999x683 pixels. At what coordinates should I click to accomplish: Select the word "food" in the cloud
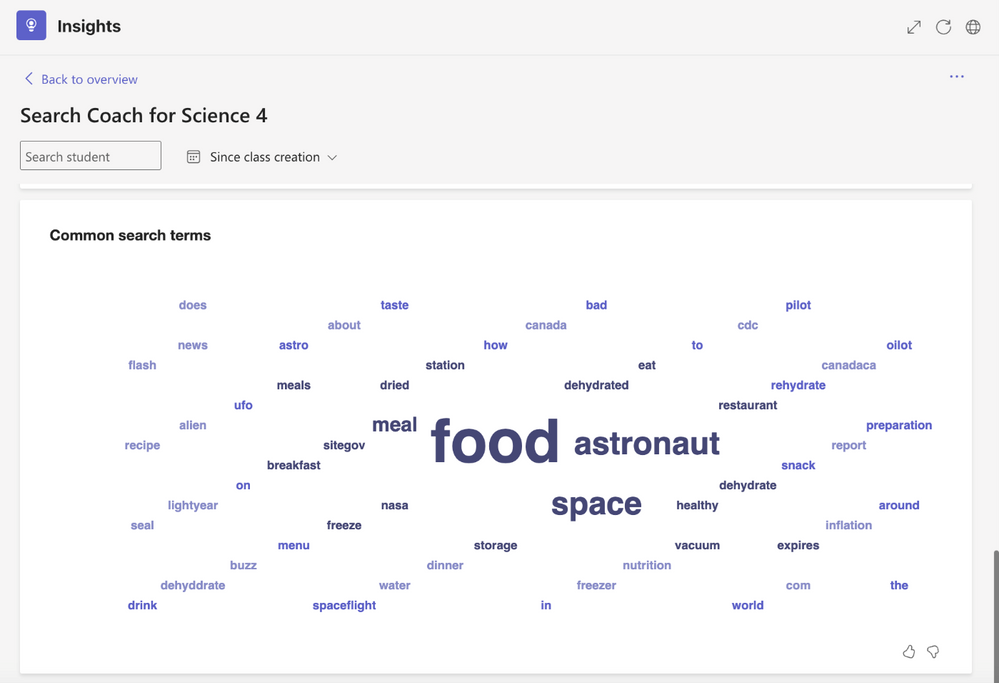point(495,442)
